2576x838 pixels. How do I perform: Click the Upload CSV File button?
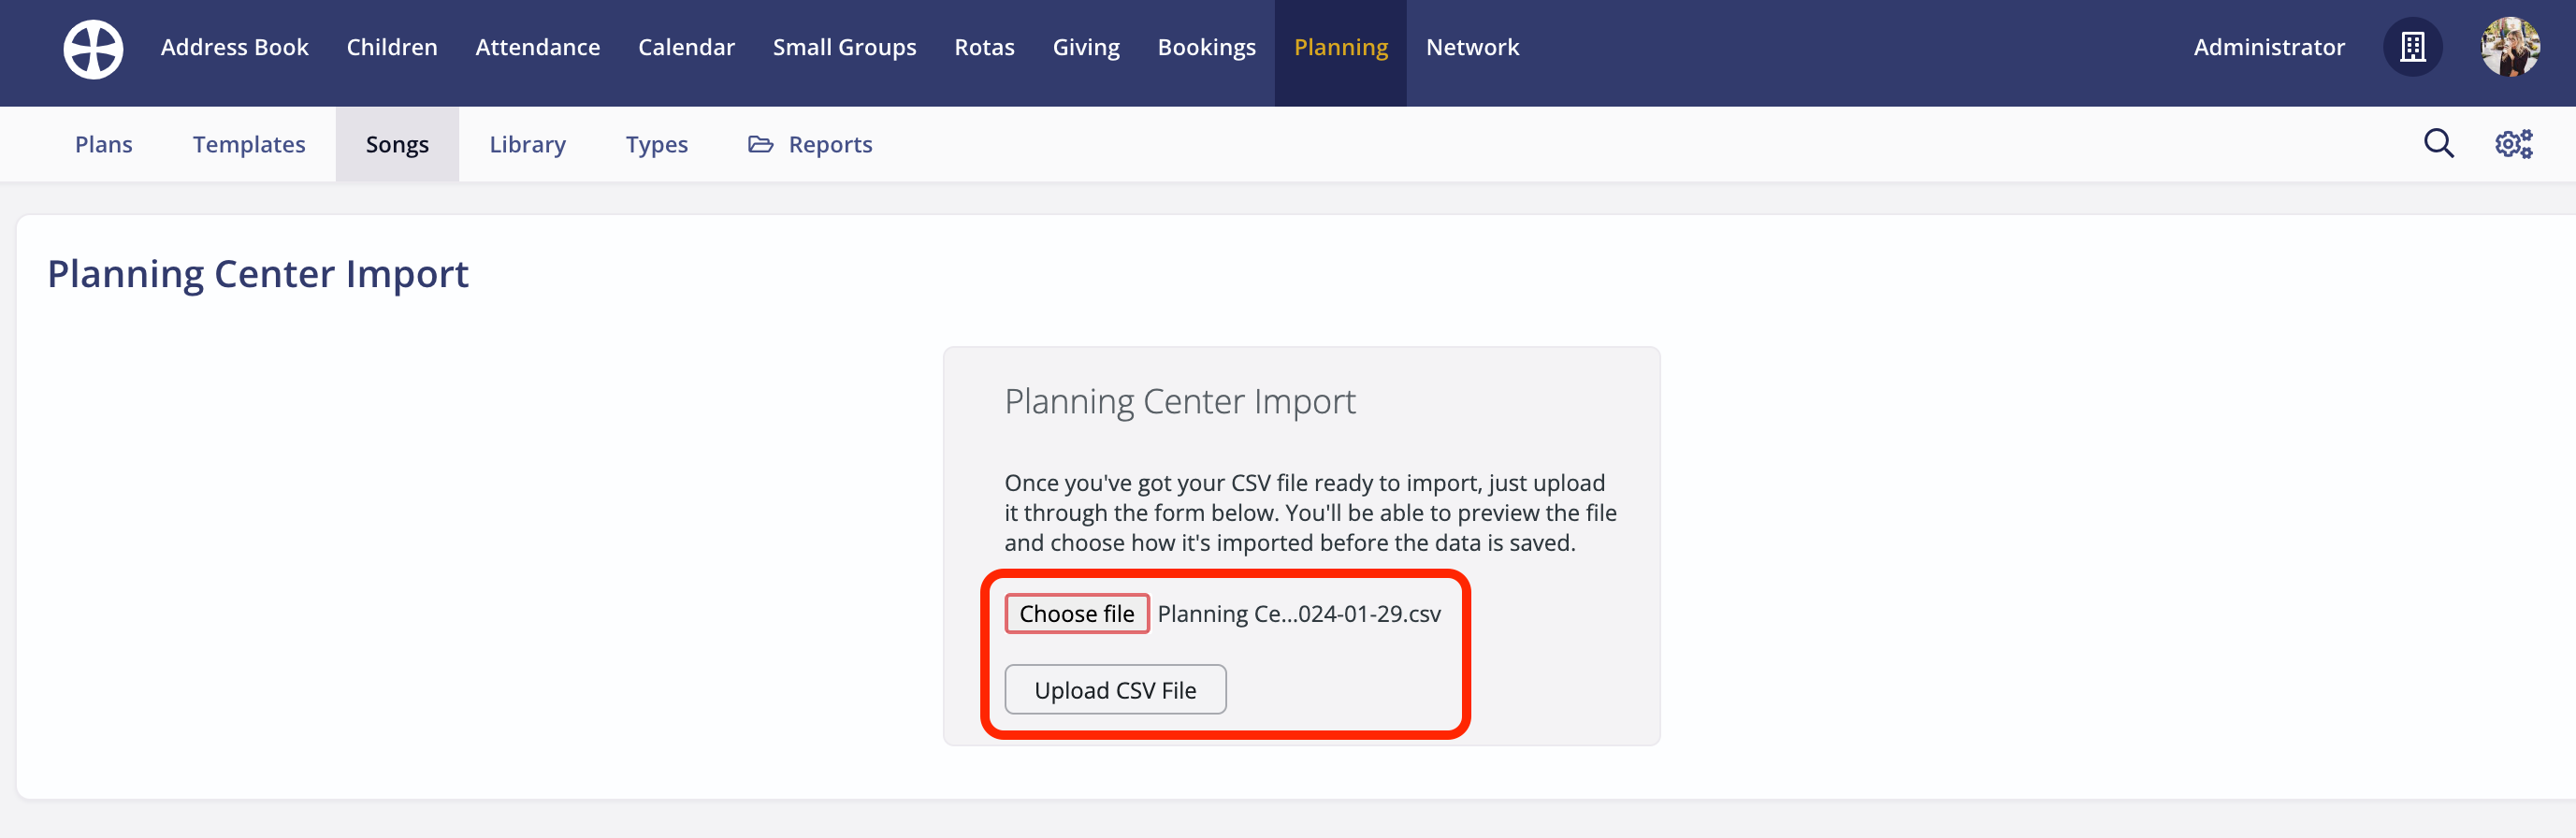click(x=1115, y=689)
